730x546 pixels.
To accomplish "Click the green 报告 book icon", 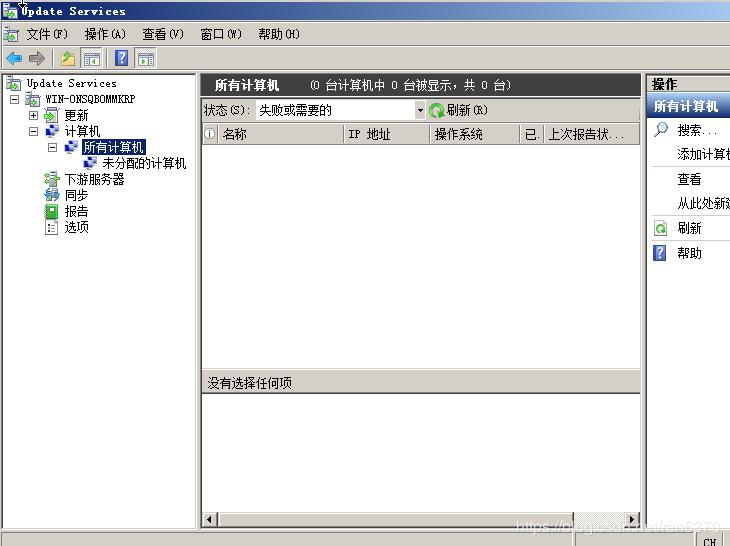I will (x=52, y=211).
